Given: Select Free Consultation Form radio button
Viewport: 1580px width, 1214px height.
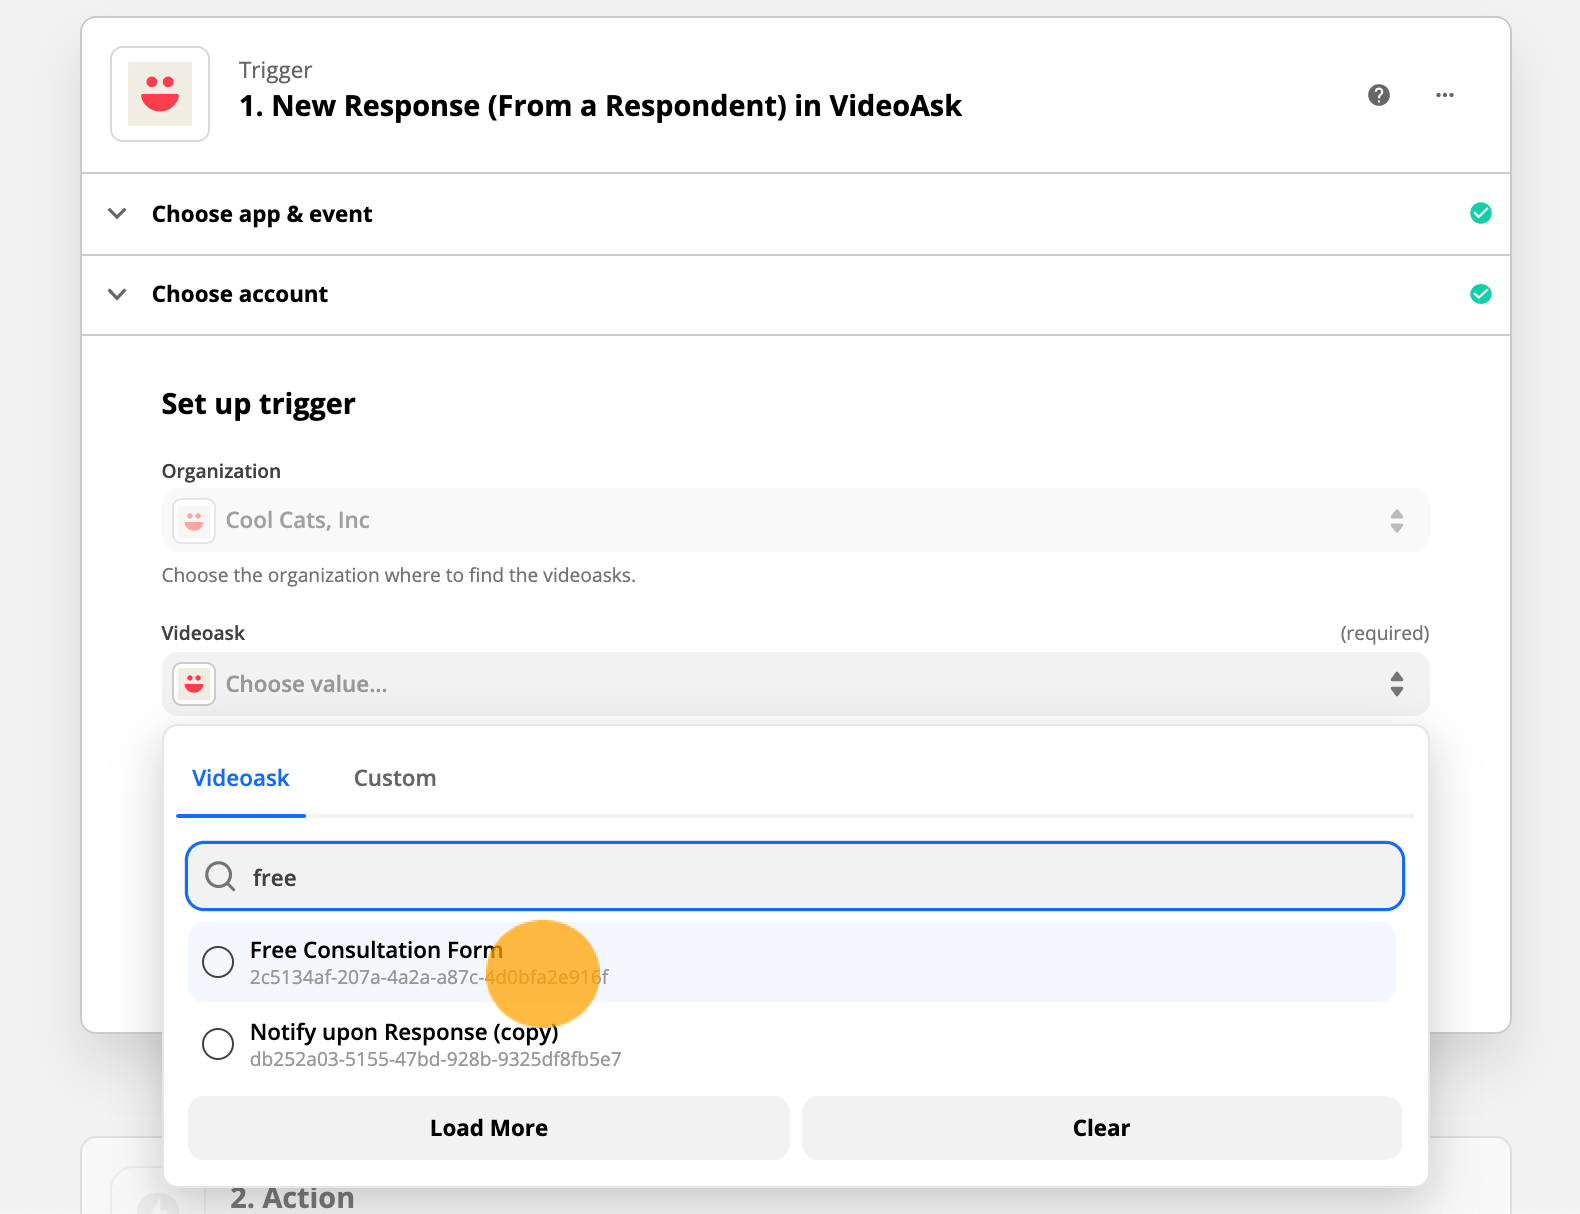Looking at the screenshot, I should click(218, 962).
